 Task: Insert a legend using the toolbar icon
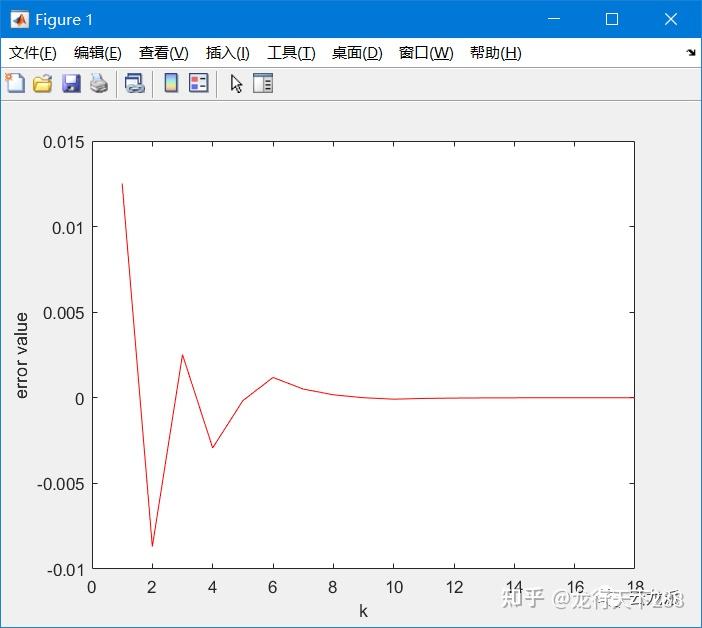199,83
